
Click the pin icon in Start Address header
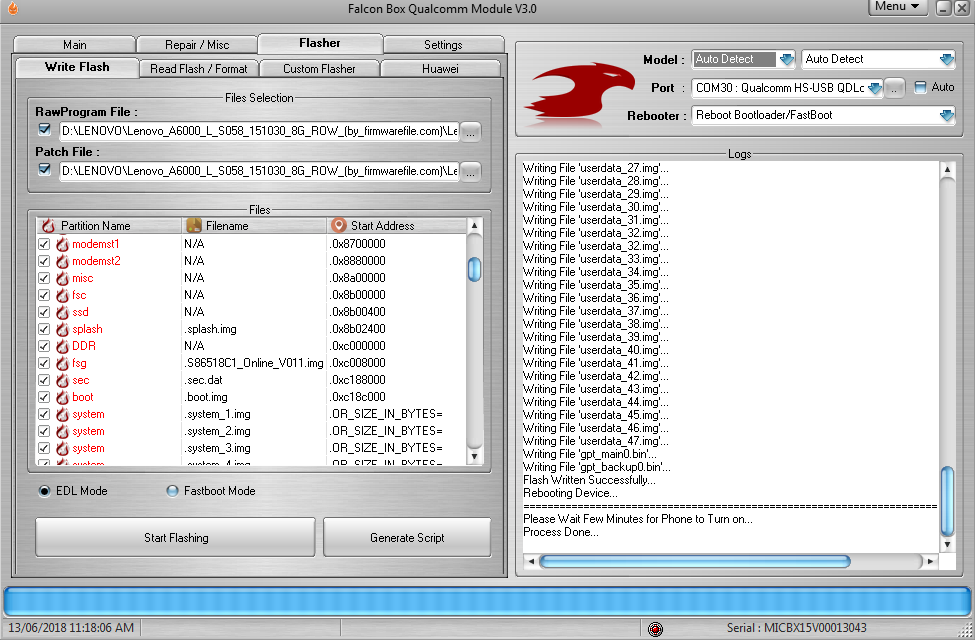pyautogui.click(x=338, y=225)
